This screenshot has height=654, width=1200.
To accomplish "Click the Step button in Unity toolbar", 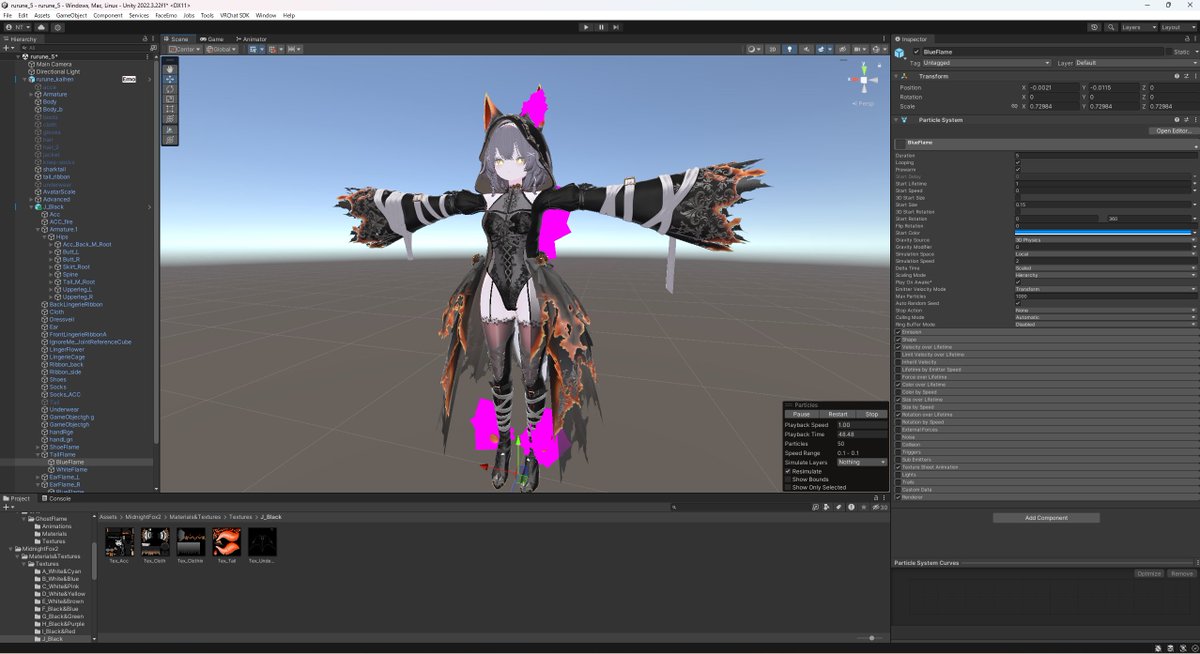I will click(614, 27).
